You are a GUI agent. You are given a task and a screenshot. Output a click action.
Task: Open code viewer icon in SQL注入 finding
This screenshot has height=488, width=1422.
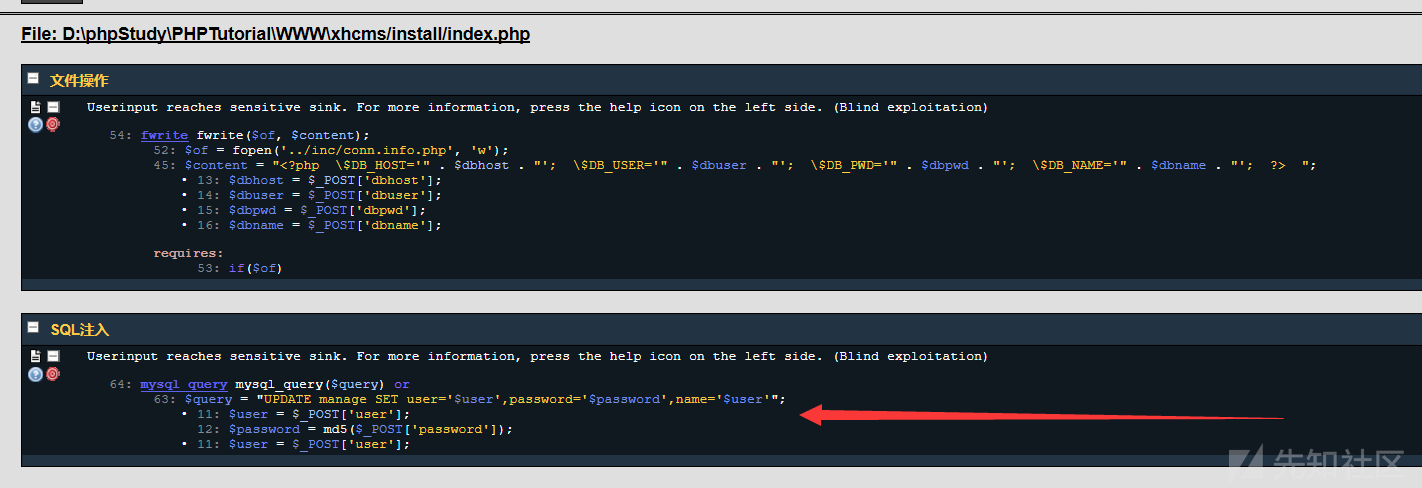click(x=35, y=356)
